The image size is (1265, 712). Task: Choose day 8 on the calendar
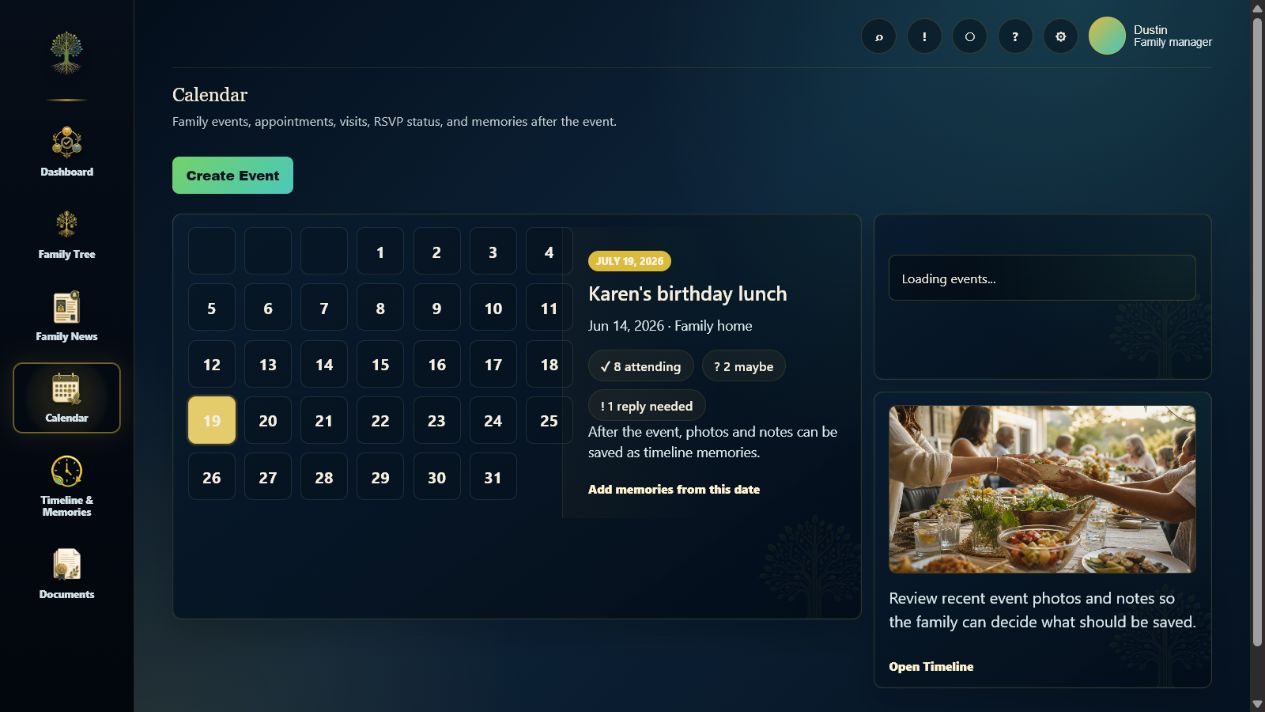pyautogui.click(x=380, y=308)
